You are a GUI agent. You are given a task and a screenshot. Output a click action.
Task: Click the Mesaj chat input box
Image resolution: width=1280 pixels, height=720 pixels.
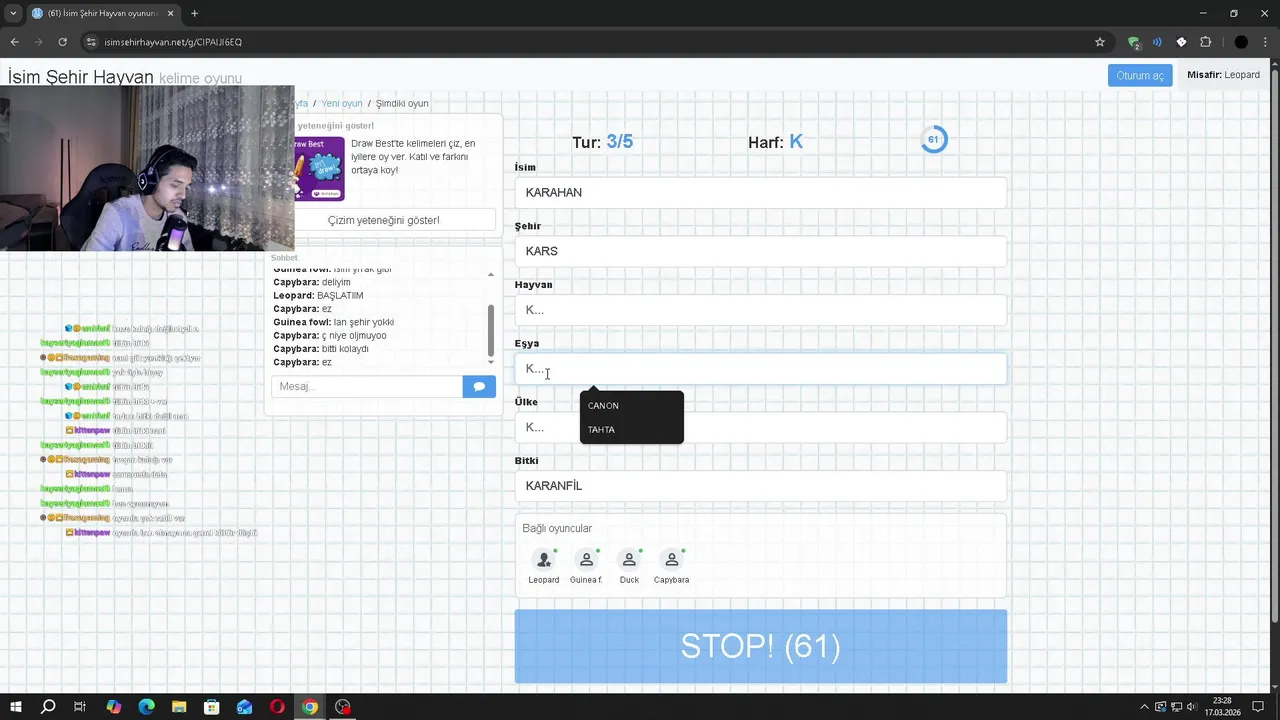[367, 386]
